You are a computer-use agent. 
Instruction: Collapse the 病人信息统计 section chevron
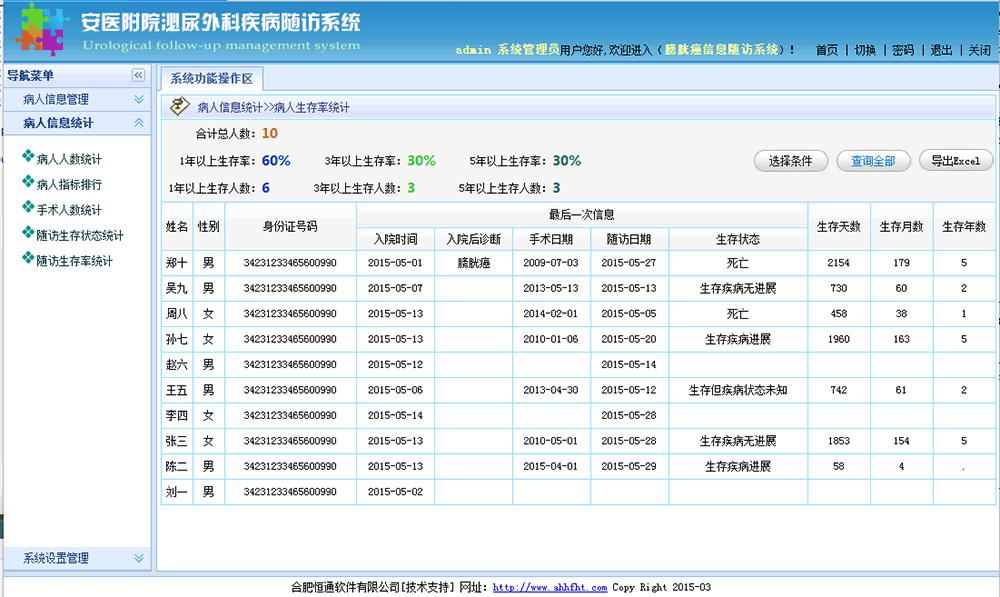(138, 122)
